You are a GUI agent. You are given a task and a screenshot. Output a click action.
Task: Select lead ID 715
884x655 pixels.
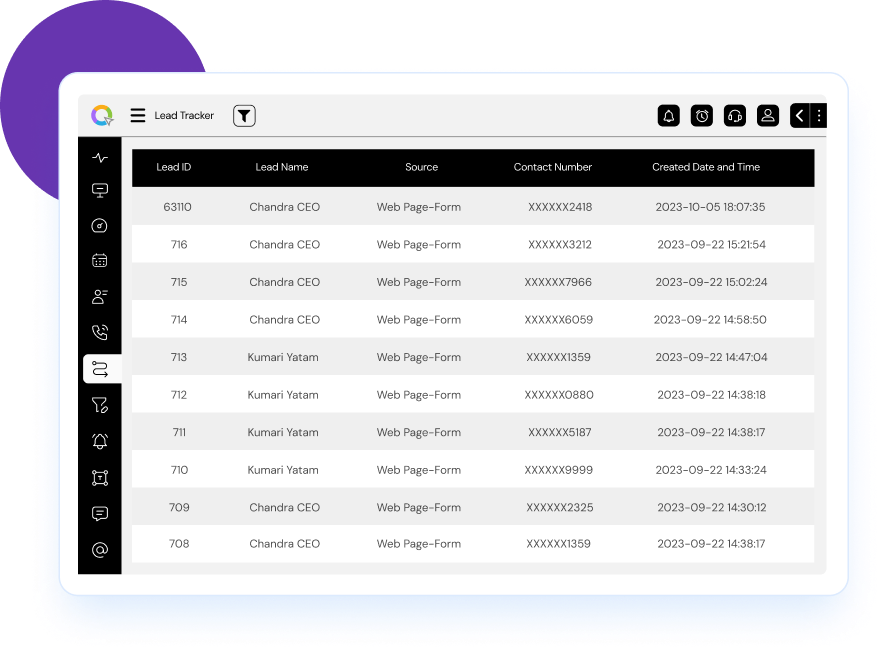pos(179,282)
